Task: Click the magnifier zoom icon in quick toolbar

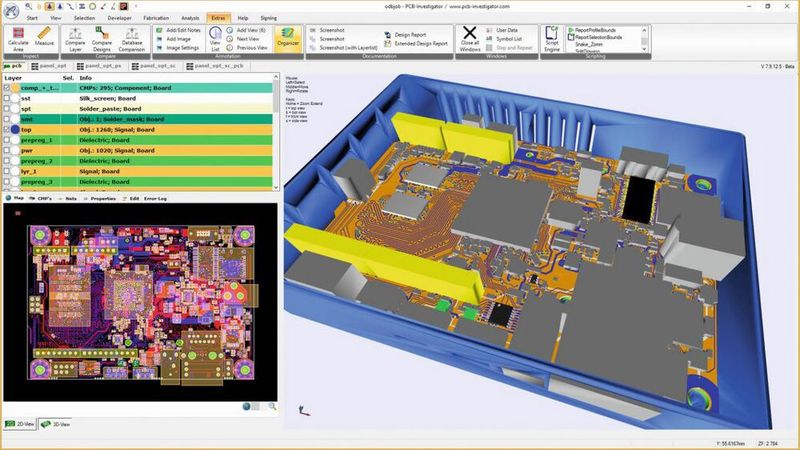Action: (x=29, y=6)
